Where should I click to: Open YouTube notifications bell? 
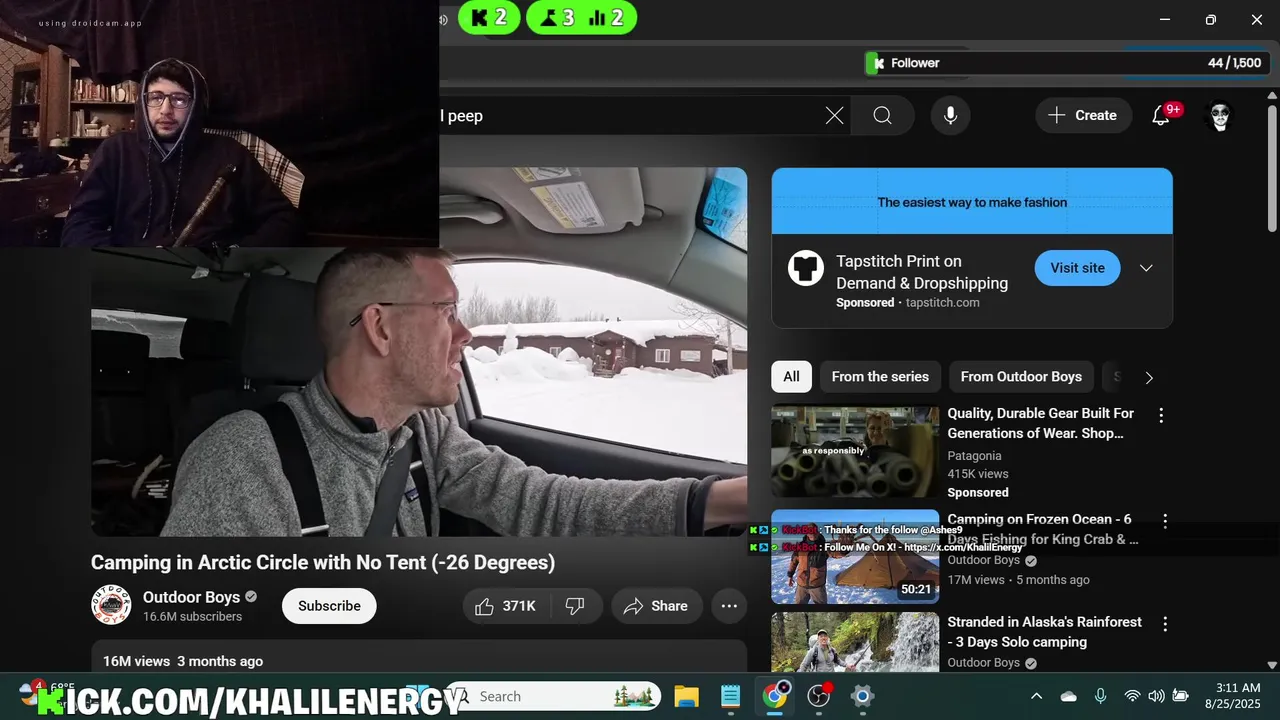point(1161,115)
